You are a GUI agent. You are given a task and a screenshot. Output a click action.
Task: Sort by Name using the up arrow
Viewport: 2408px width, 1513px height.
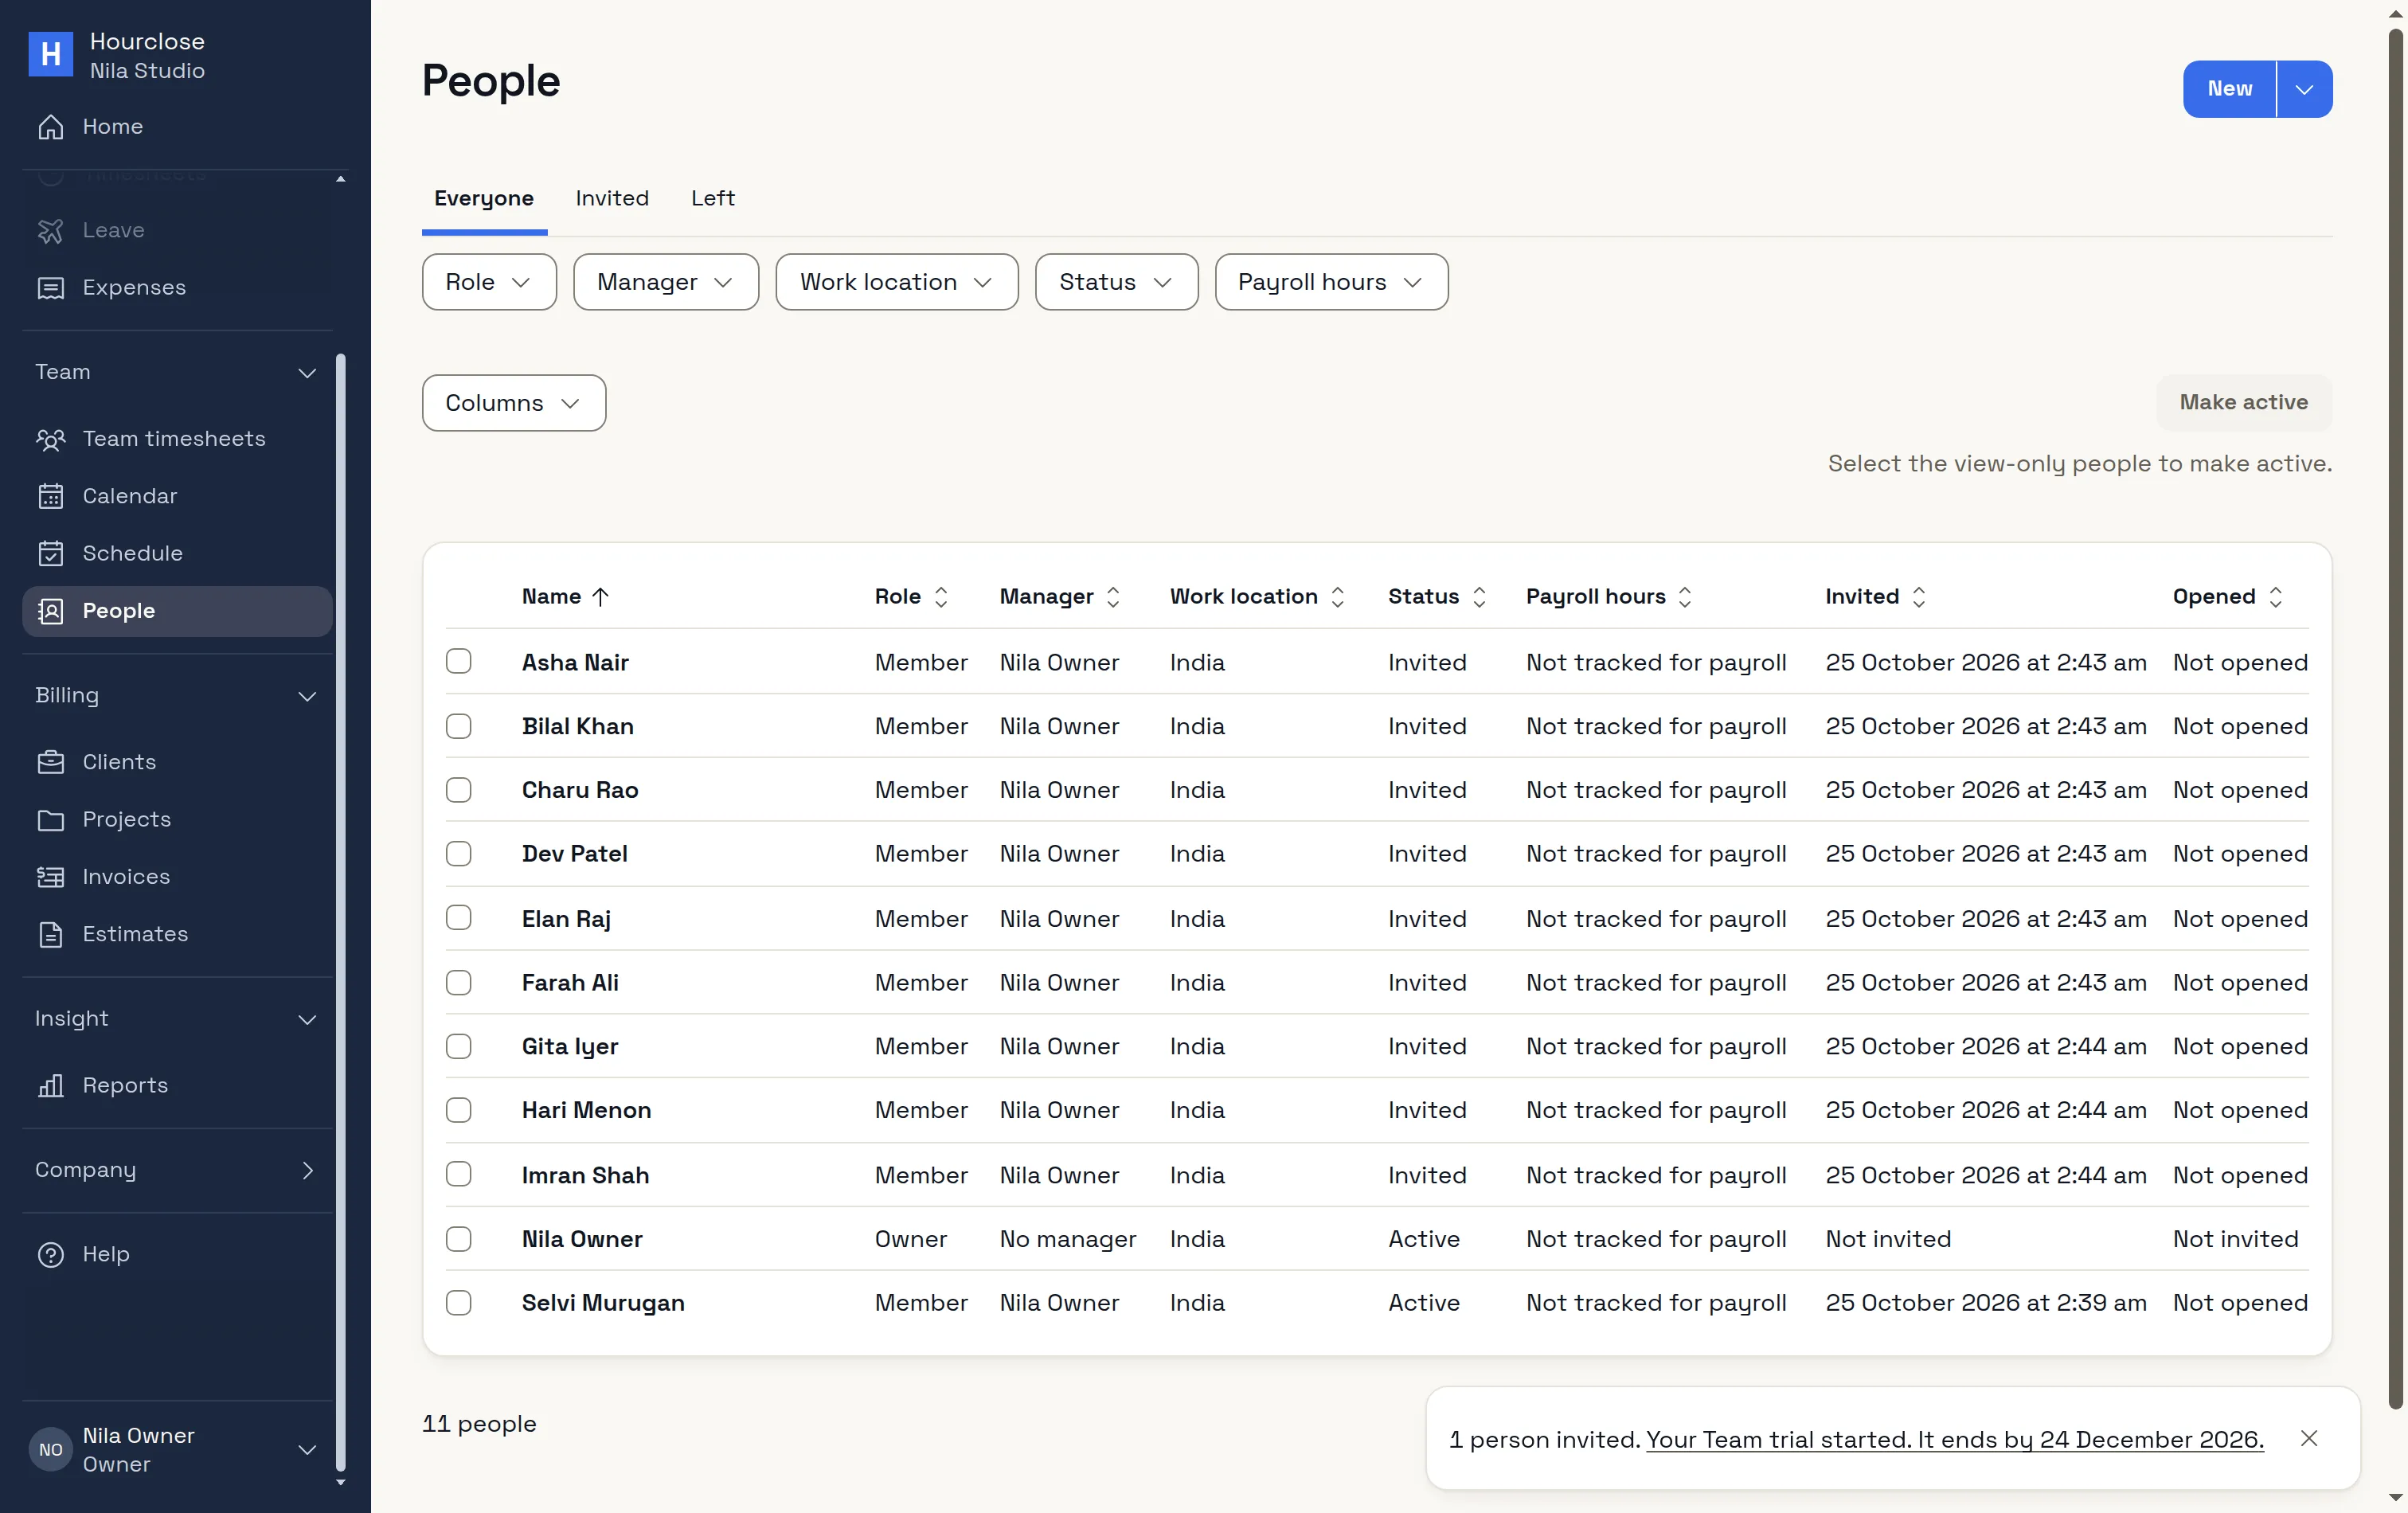click(x=600, y=597)
